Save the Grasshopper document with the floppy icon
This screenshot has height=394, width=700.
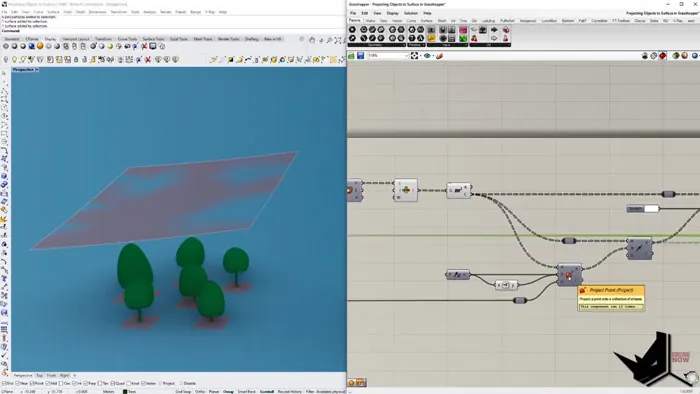pyautogui.click(x=360, y=55)
